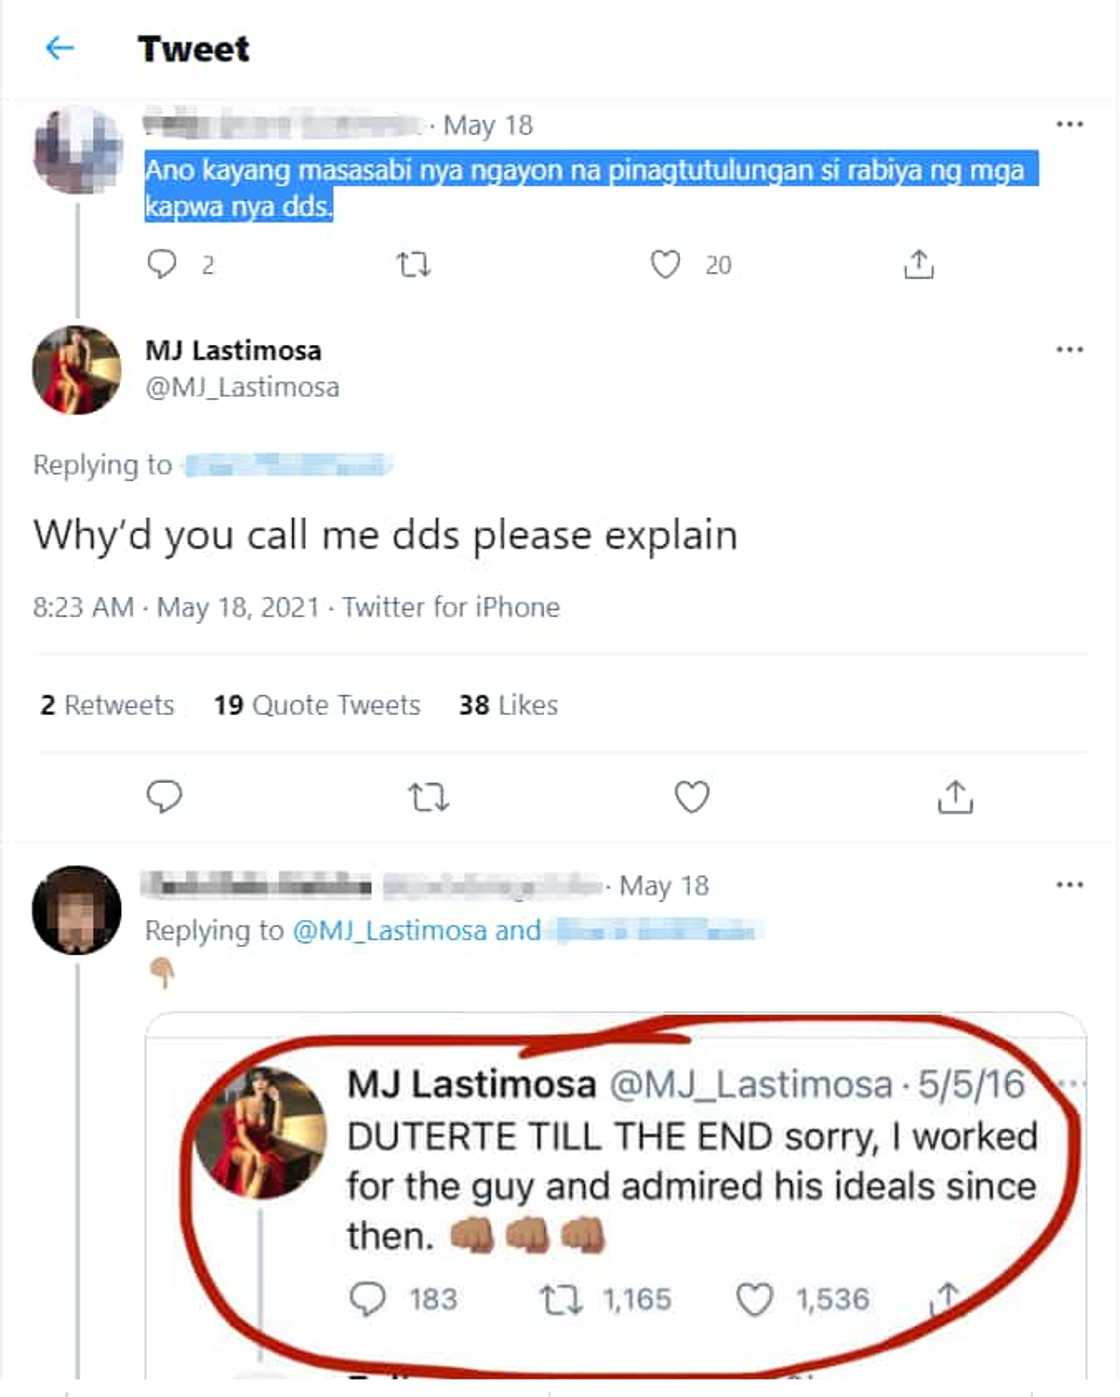Share MJ Lastimosa's main tweet
The image size is (1120, 1397).
[955, 796]
